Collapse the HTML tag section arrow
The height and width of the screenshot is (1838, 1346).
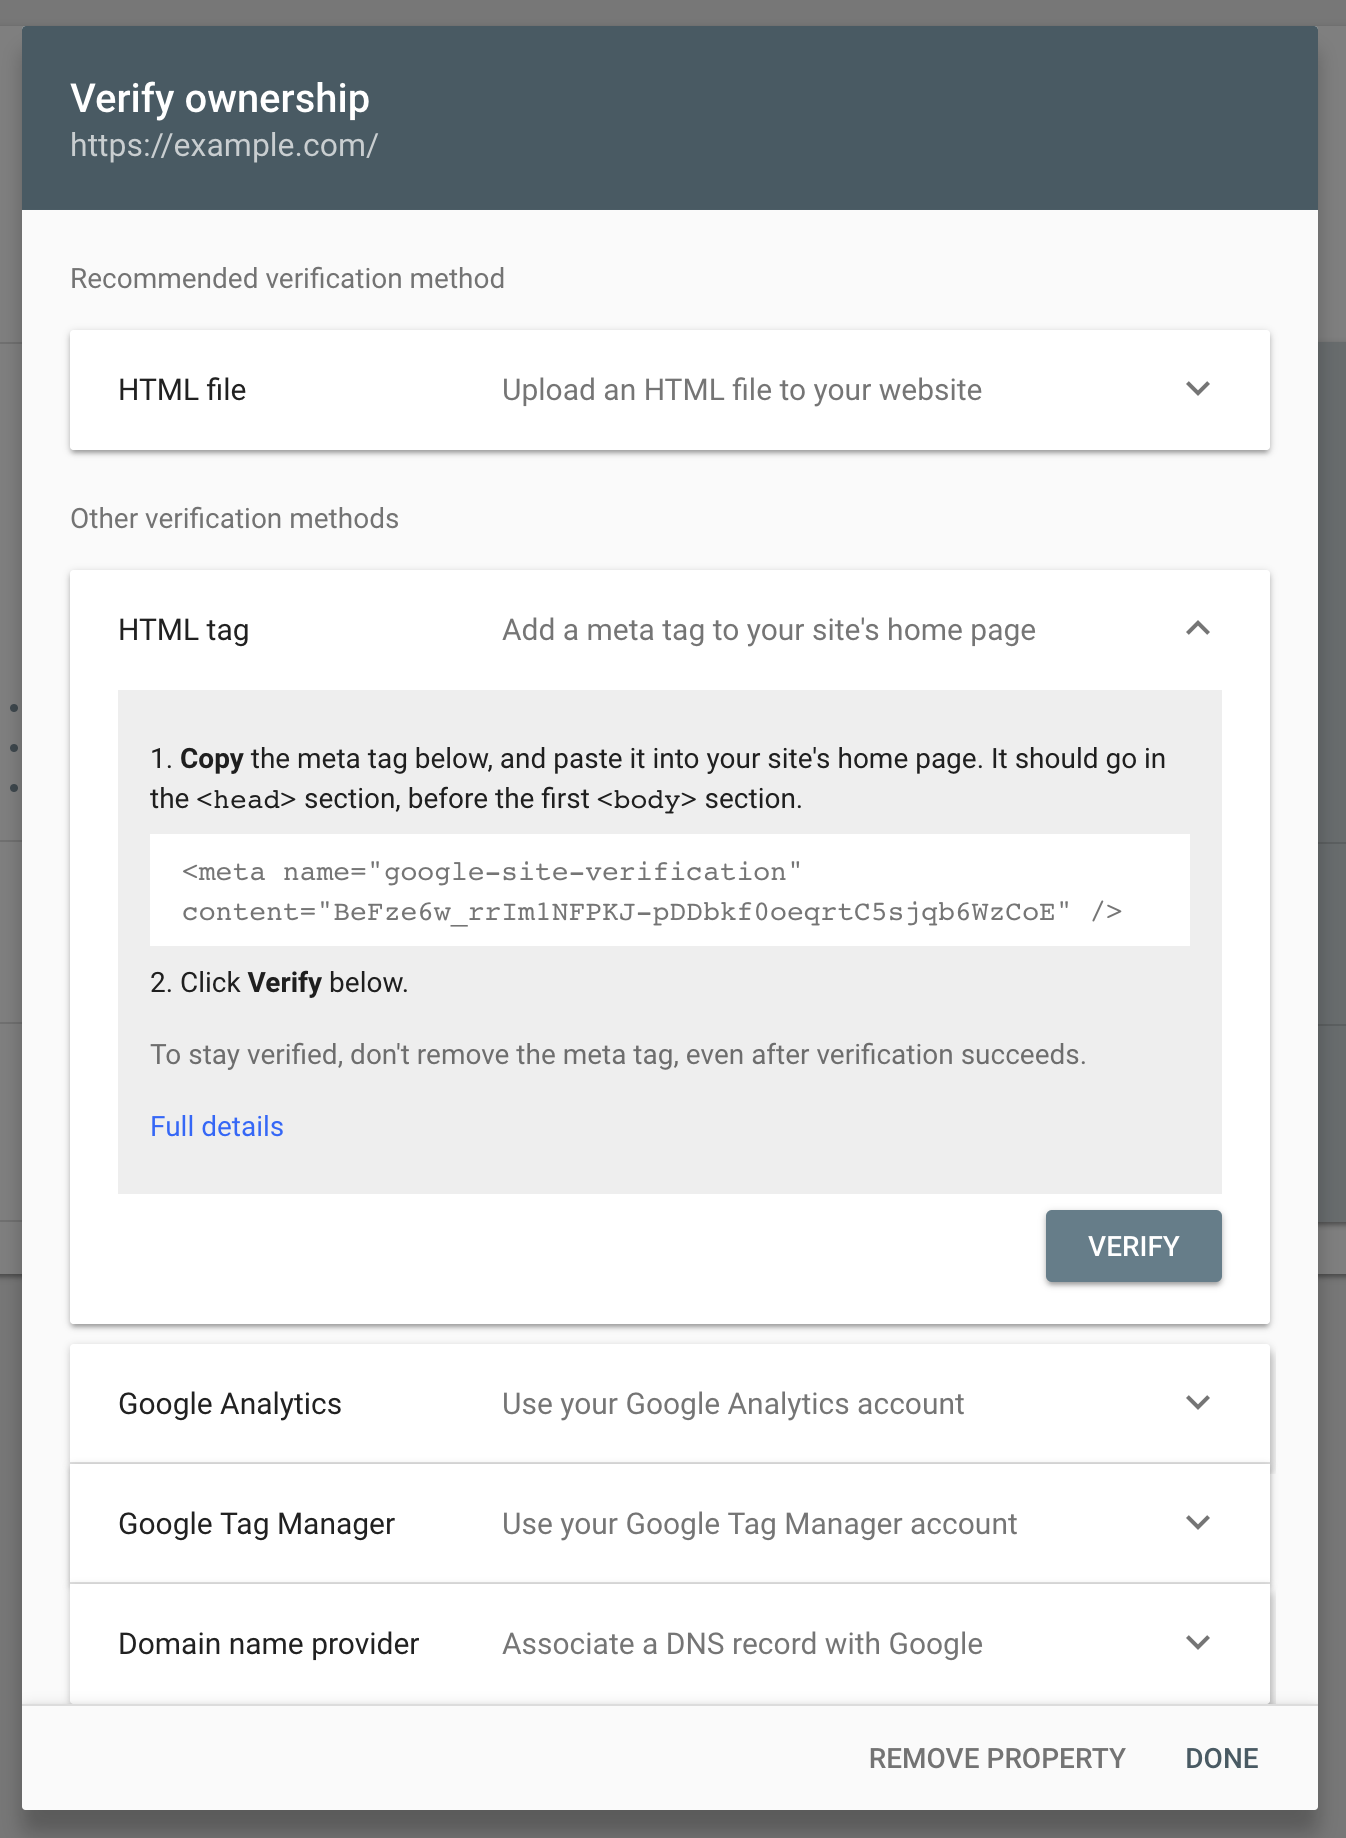click(1197, 629)
